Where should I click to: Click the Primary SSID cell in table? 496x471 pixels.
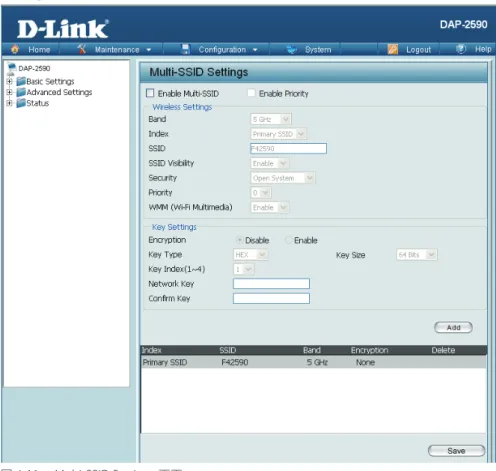pyautogui.click(x=165, y=362)
